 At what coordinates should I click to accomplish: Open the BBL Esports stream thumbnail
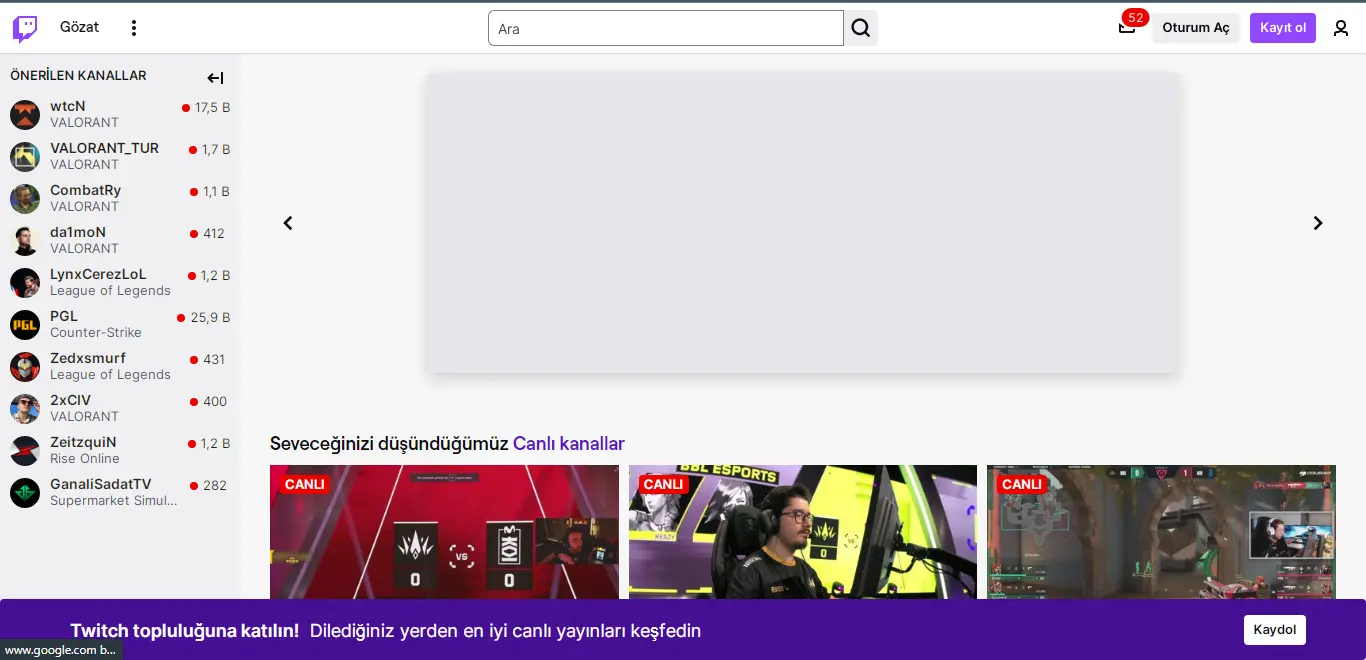point(803,532)
